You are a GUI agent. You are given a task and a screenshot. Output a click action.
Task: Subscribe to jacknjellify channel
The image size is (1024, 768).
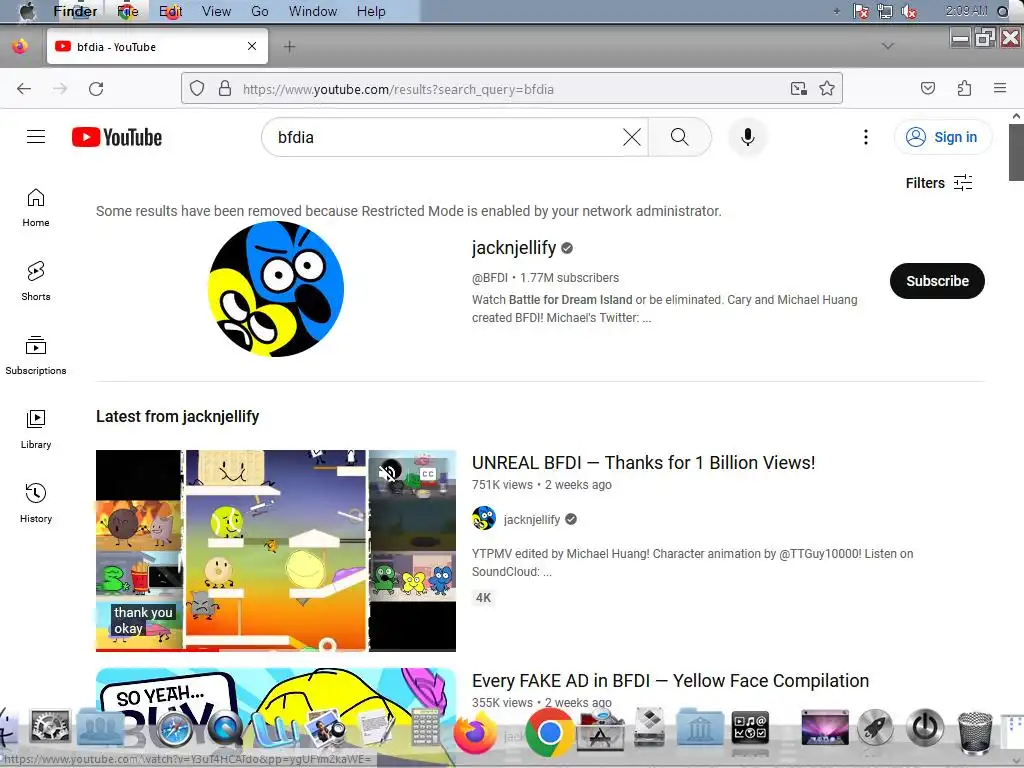(x=937, y=281)
